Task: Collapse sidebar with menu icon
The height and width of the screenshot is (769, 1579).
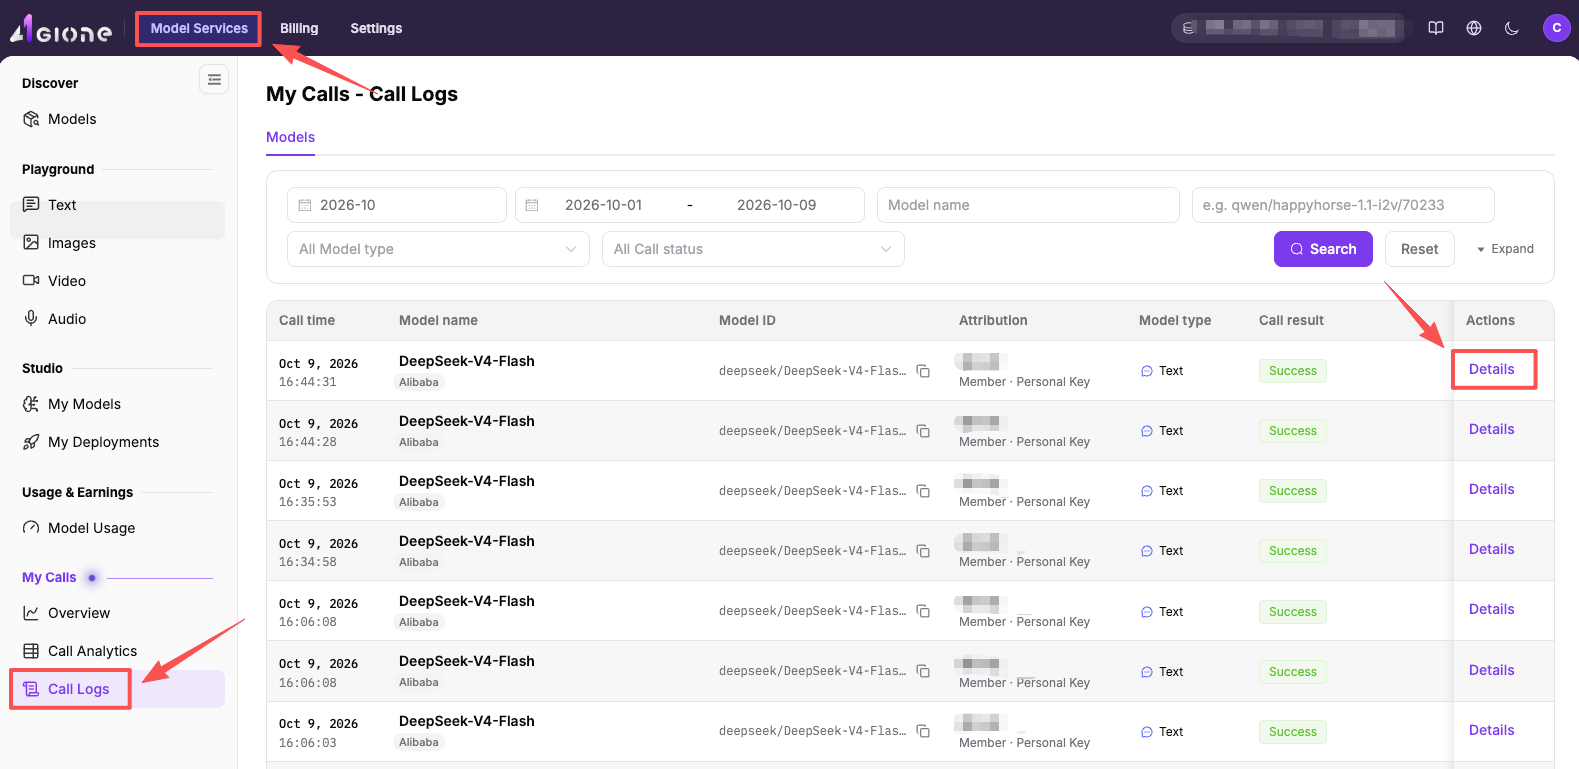Action: (214, 79)
